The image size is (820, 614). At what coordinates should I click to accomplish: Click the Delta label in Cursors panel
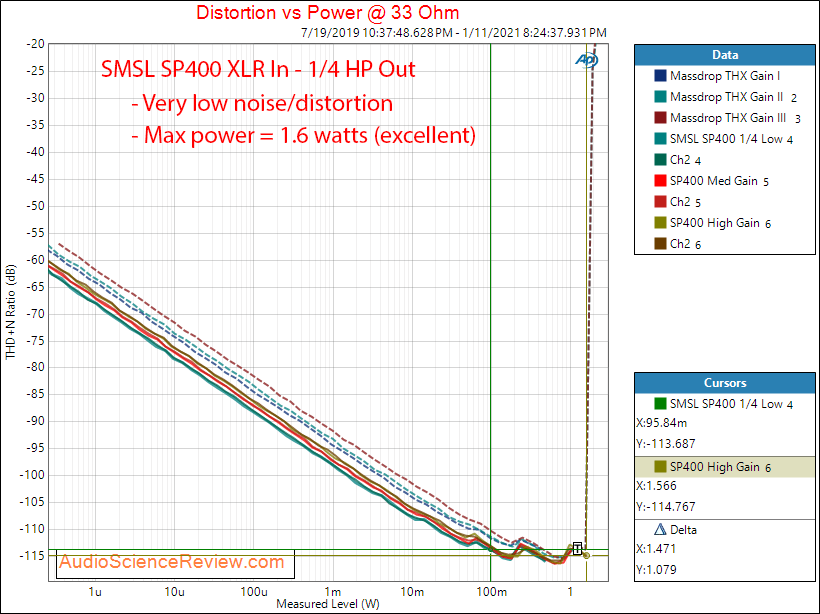684,530
